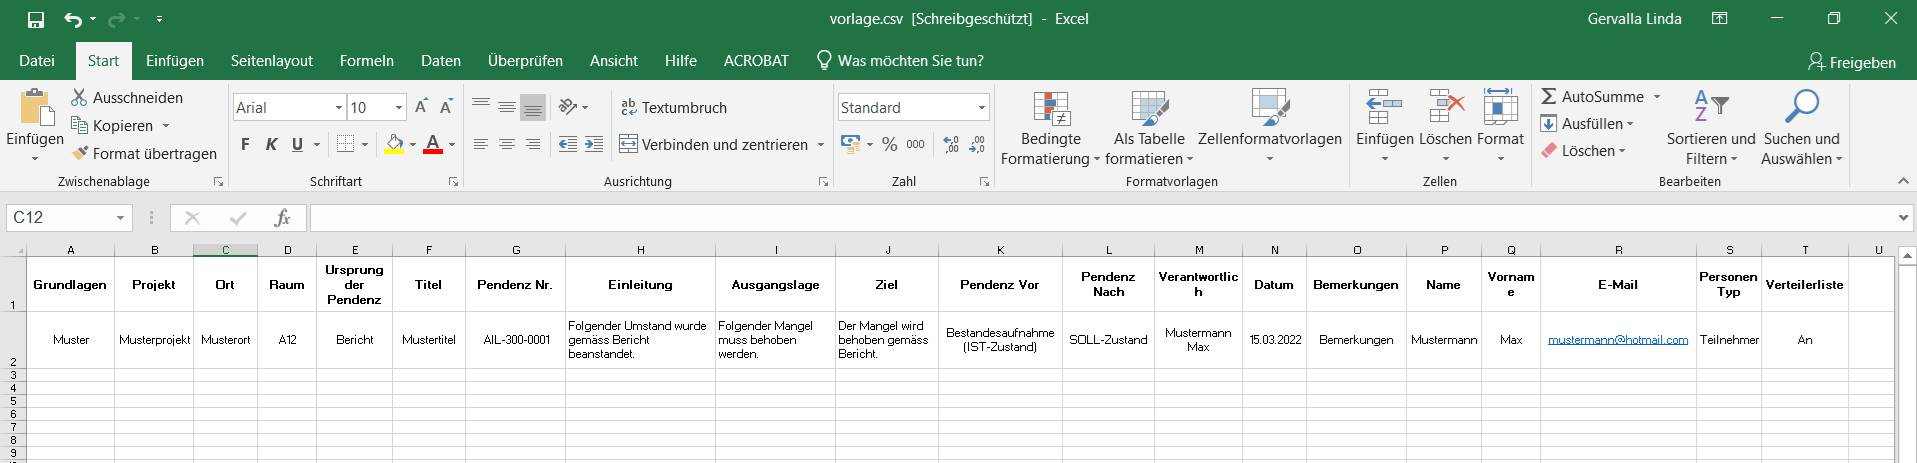Click the AutoSumme sigma icon
1917x463 pixels.
(1549, 97)
